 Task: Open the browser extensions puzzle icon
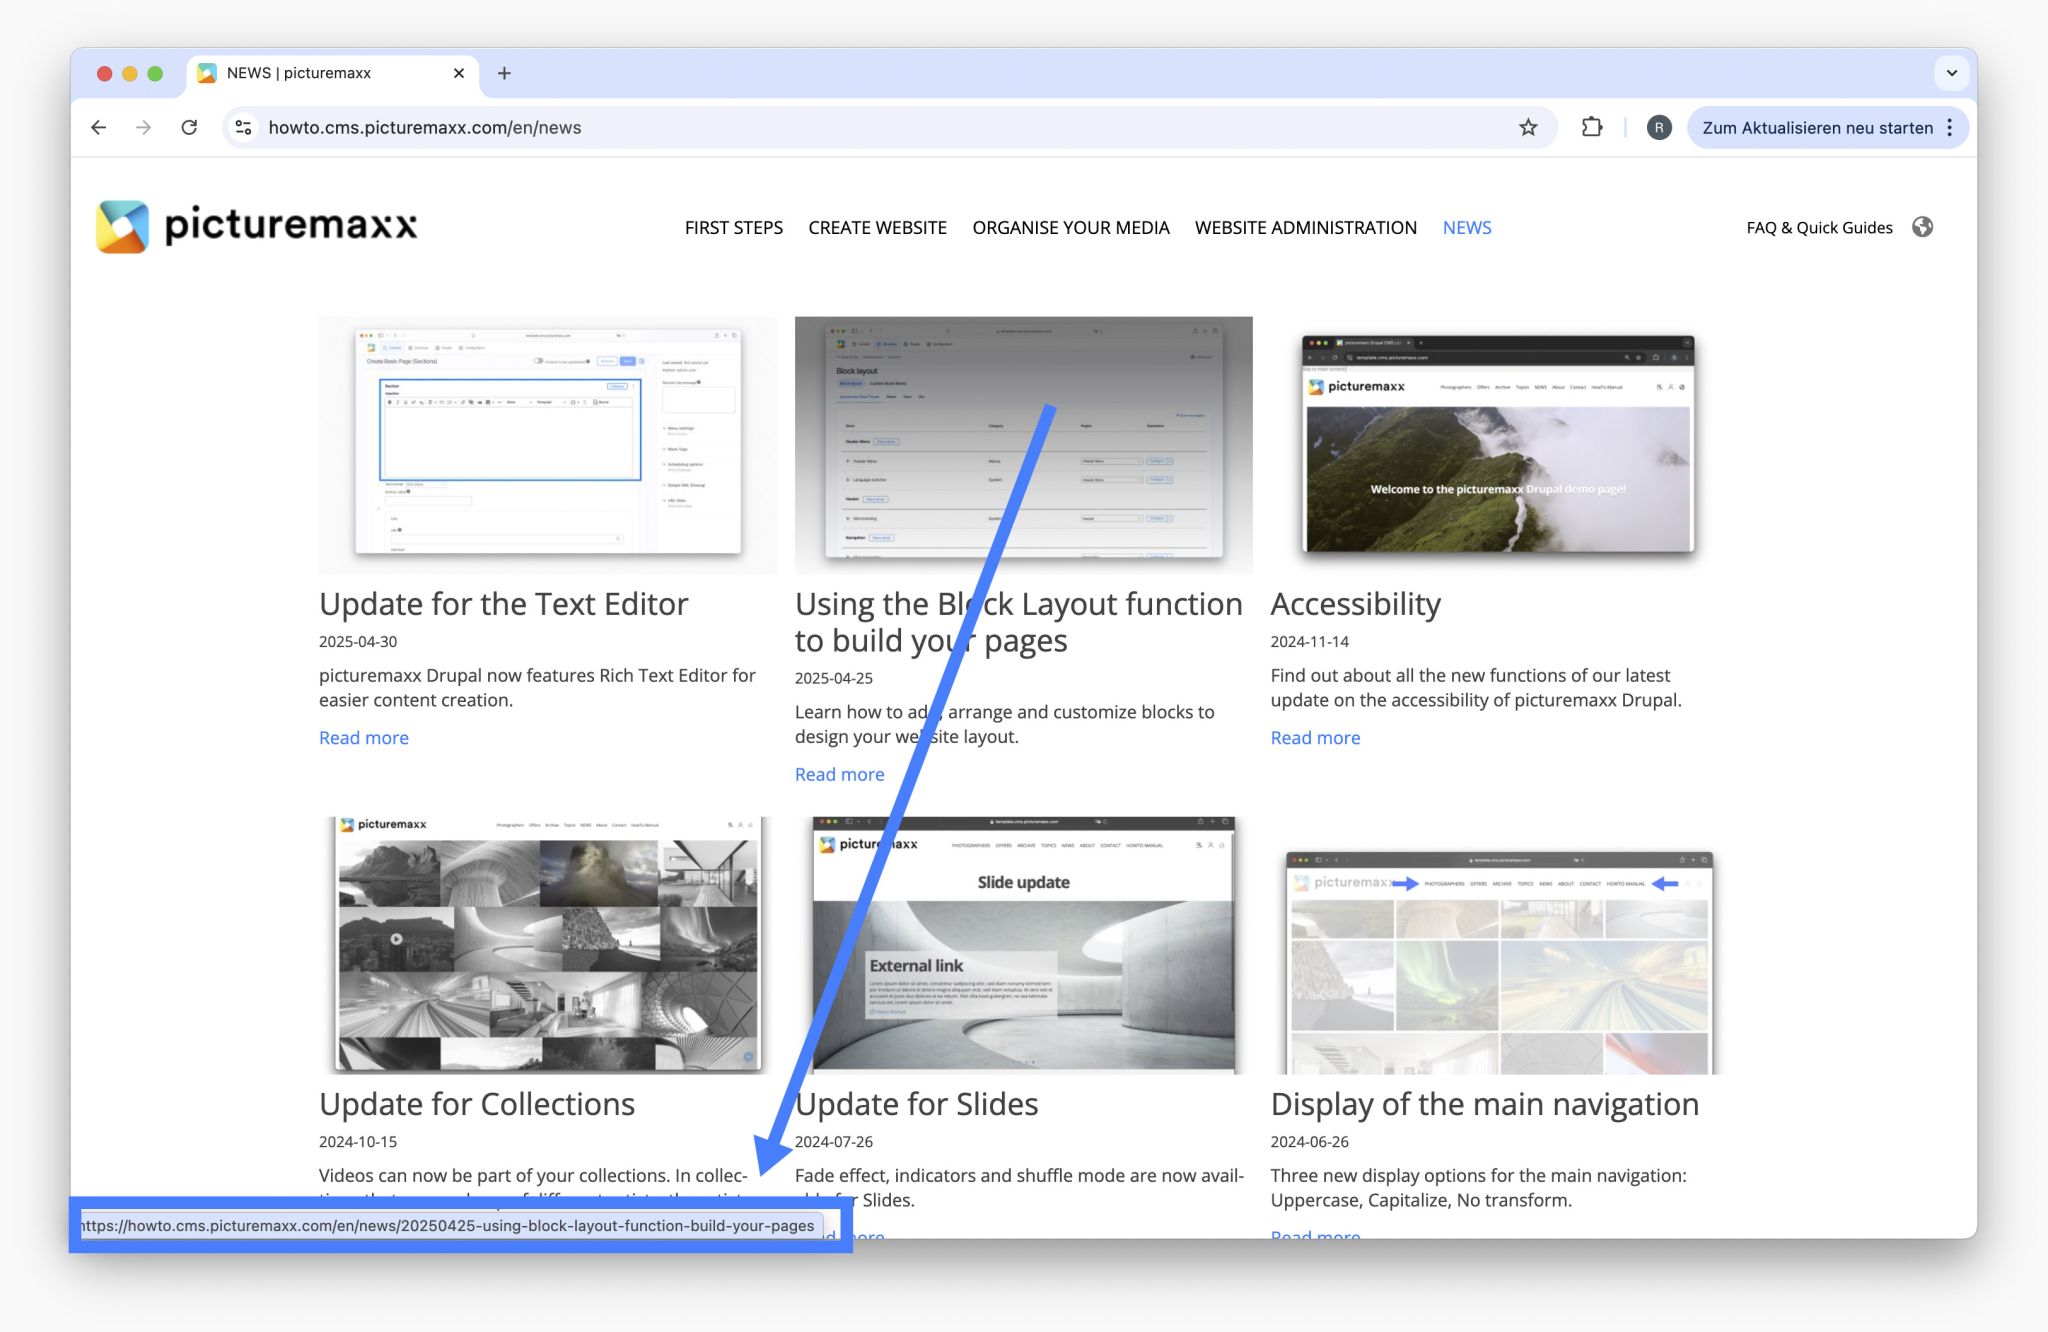coord(1591,127)
